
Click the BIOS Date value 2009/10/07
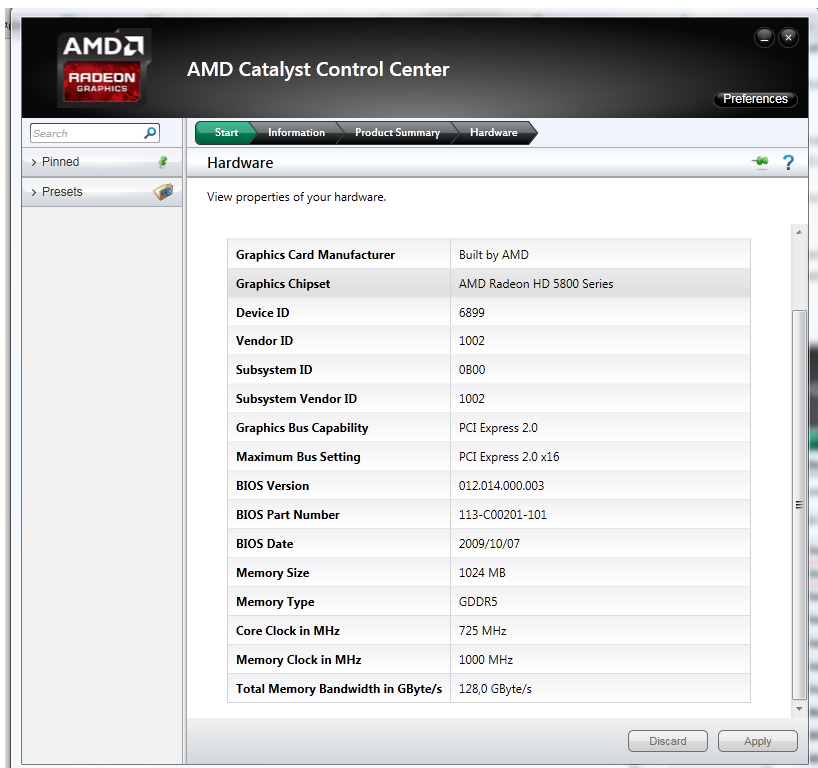click(x=489, y=544)
